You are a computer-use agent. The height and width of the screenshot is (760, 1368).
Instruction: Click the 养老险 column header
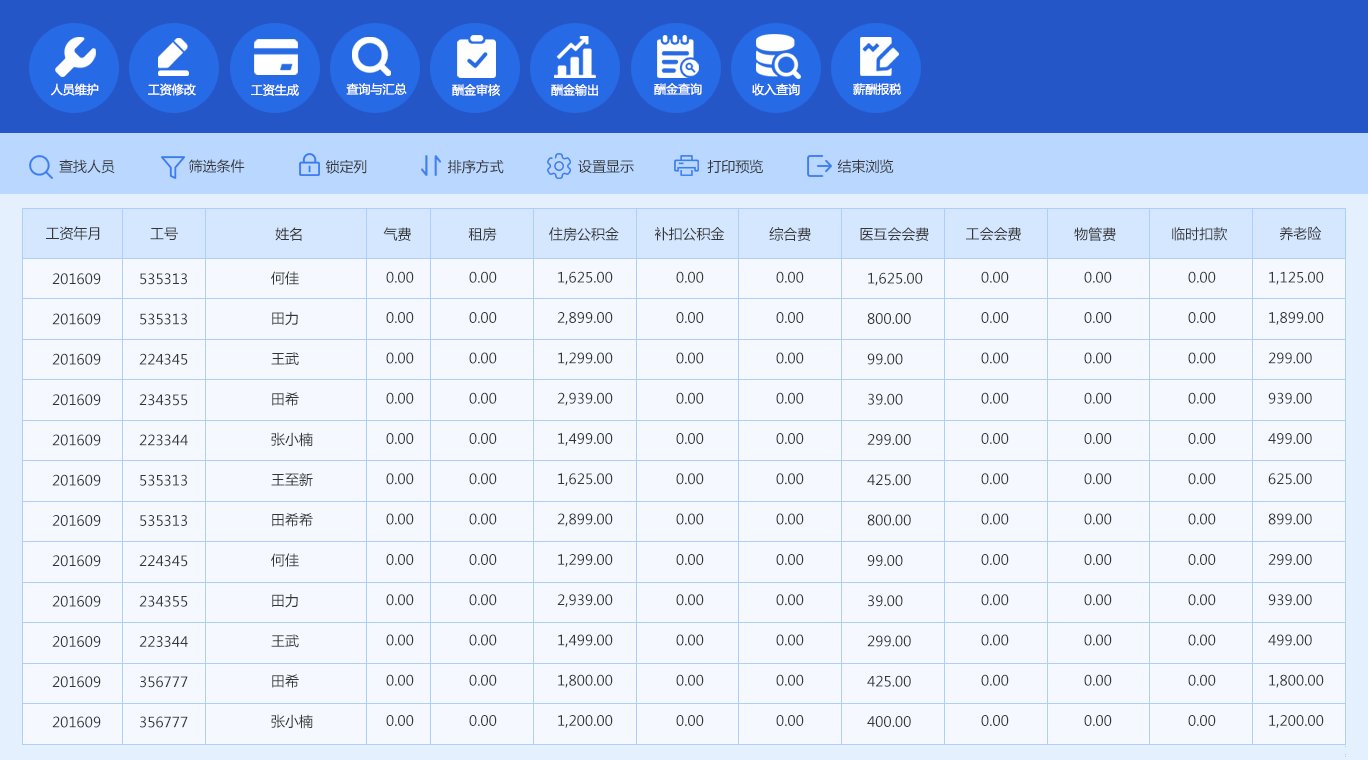(1299, 234)
